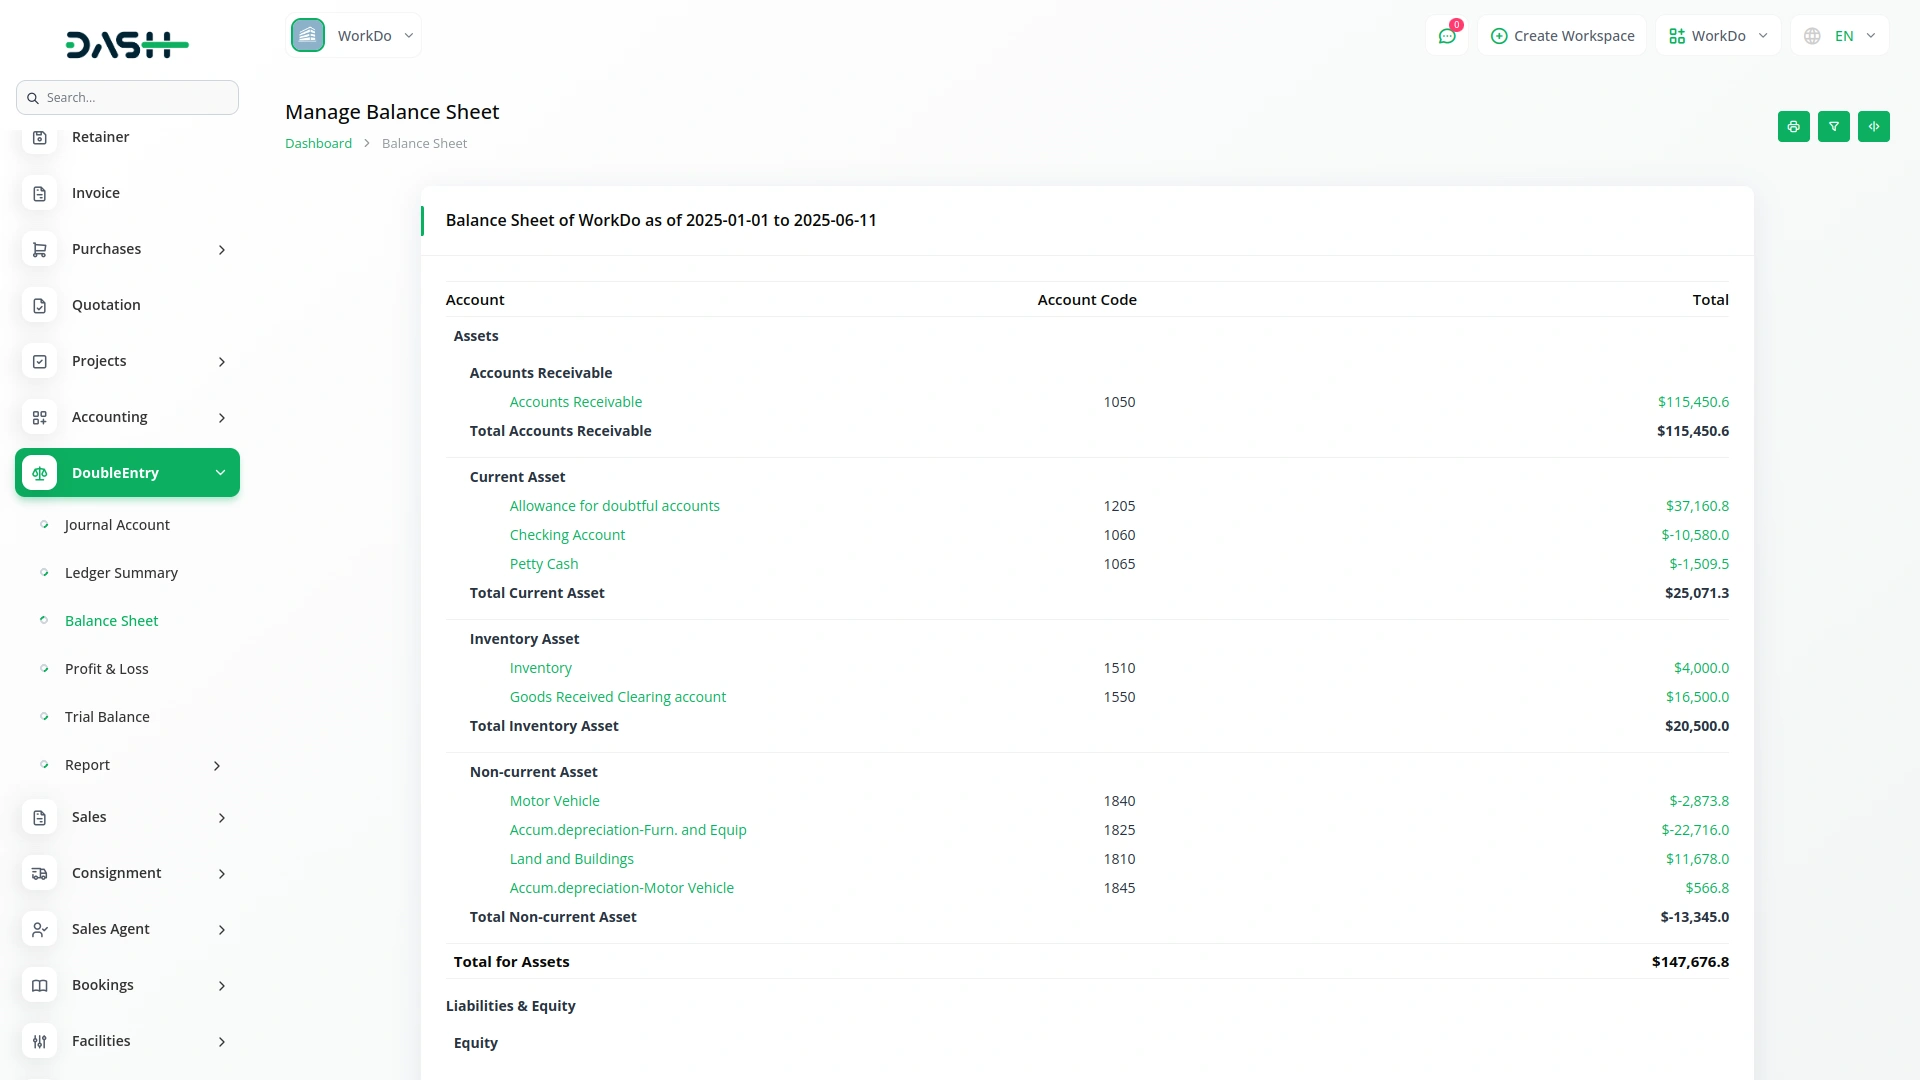Open the chat messages icon
Image resolution: width=1920 pixels, height=1080 pixels.
pyautogui.click(x=1446, y=36)
